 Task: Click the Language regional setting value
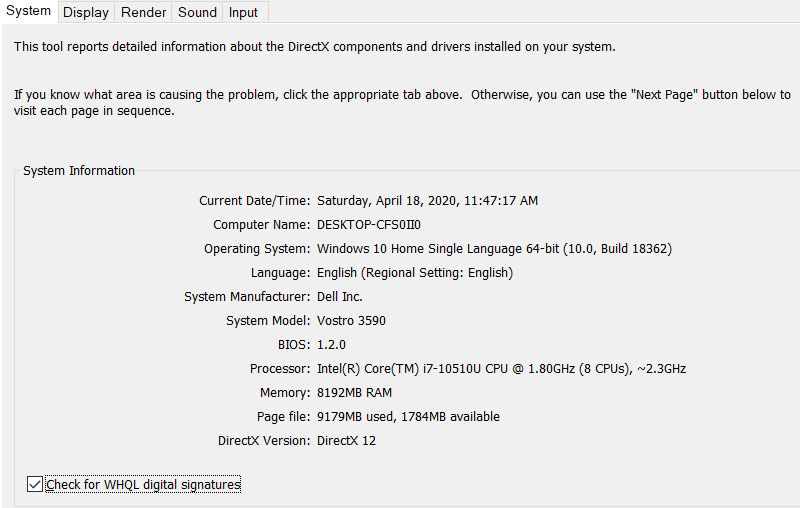[x=414, y=273]
